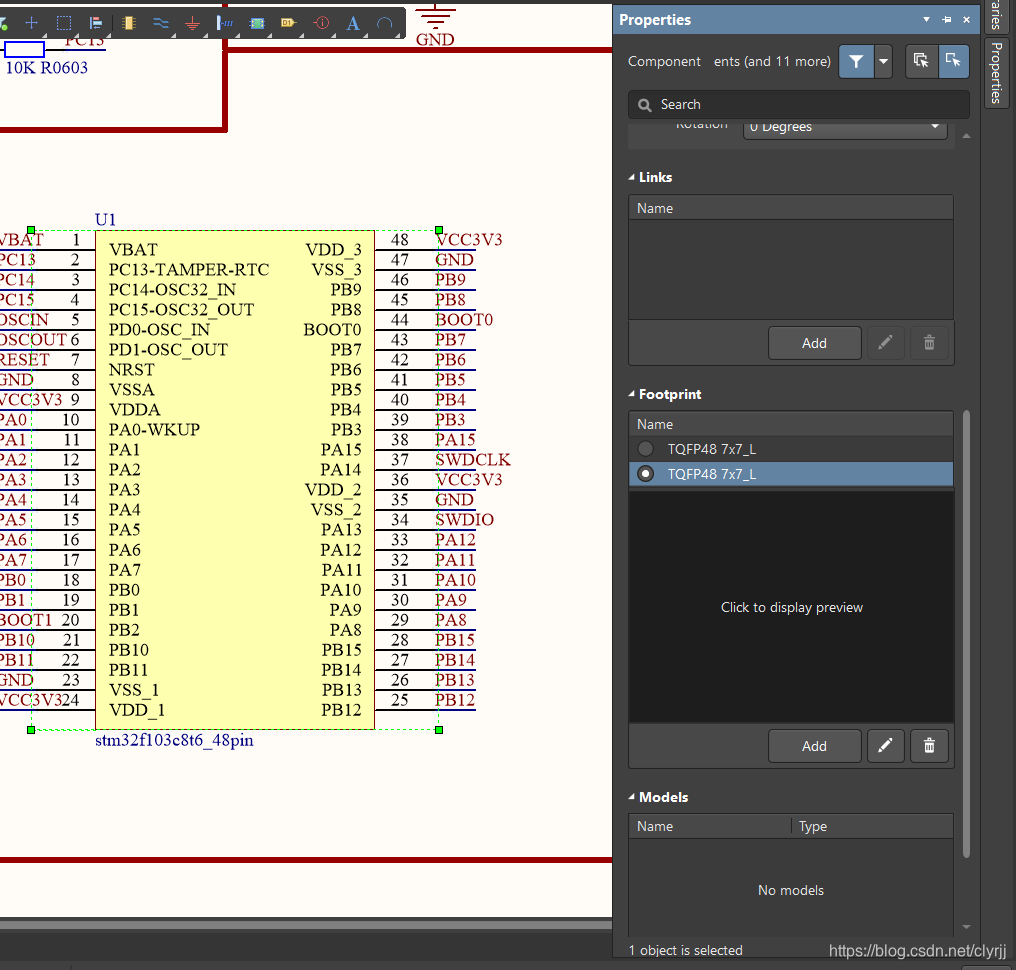Delete the footprint using trash icon

pos(929,746)
